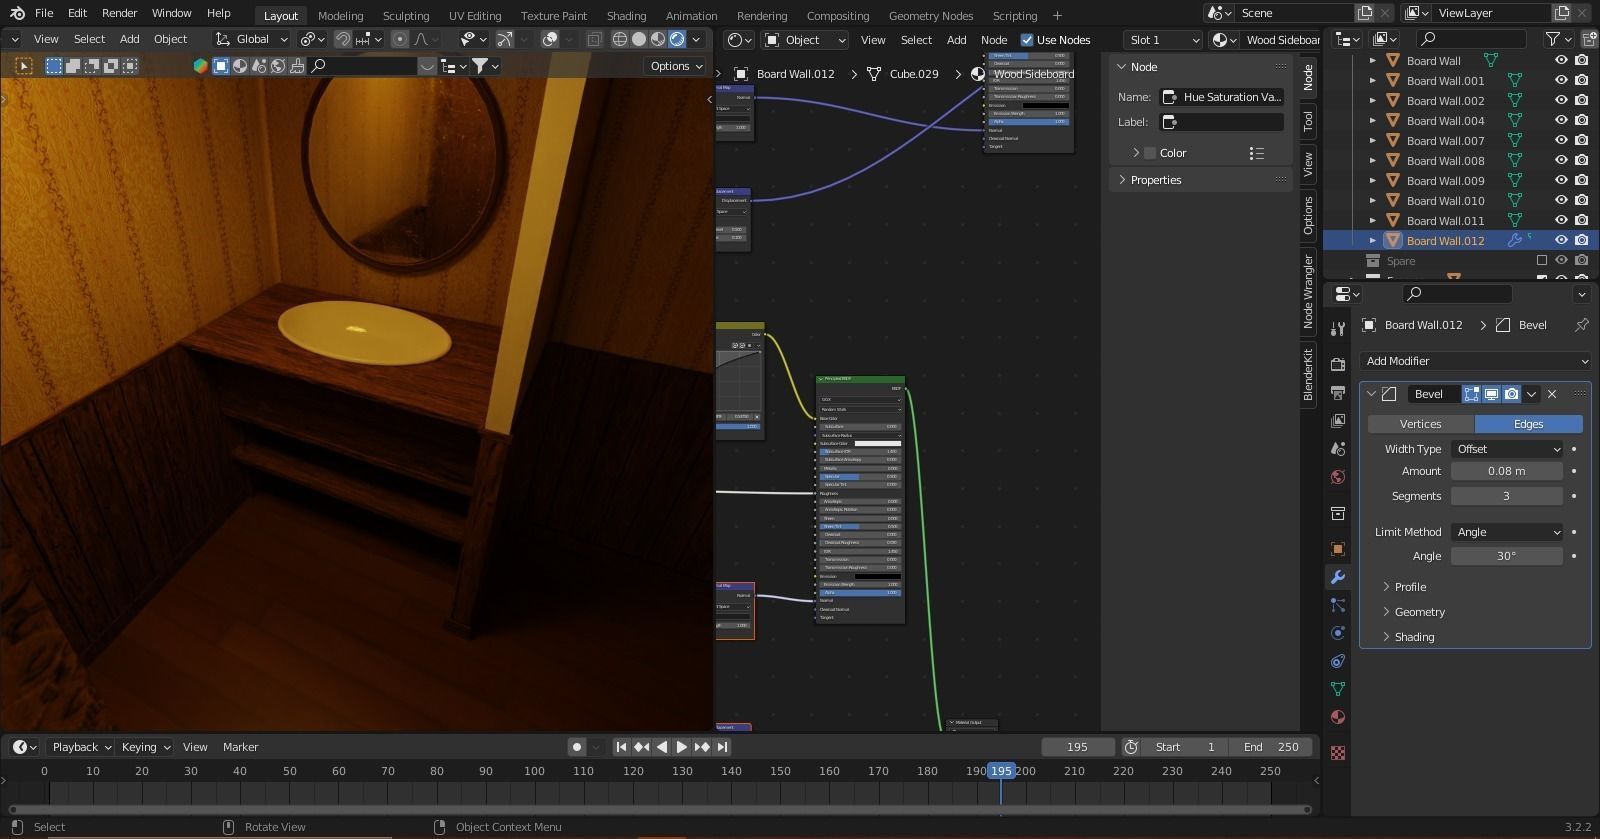Hide Board Wall.004 in viewport
The image size is (1600, 839).
[x=1561, y=120]
